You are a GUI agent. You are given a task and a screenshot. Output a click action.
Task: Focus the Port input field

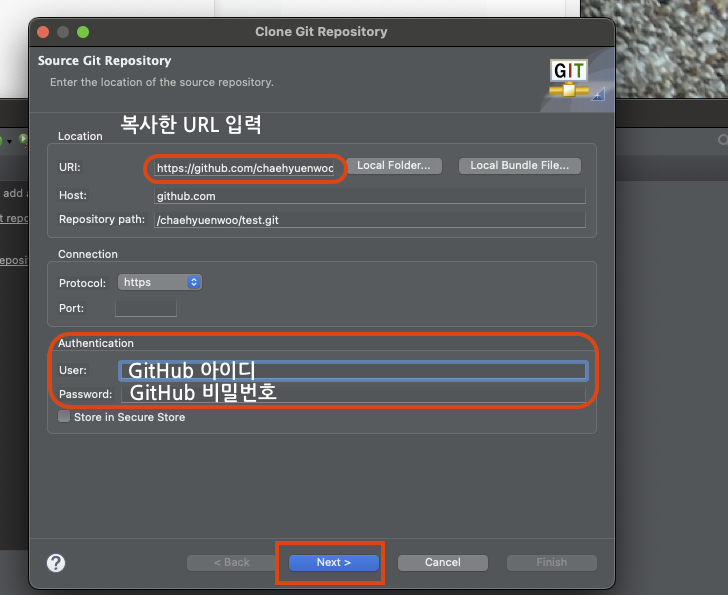click(x=146, y=308)
